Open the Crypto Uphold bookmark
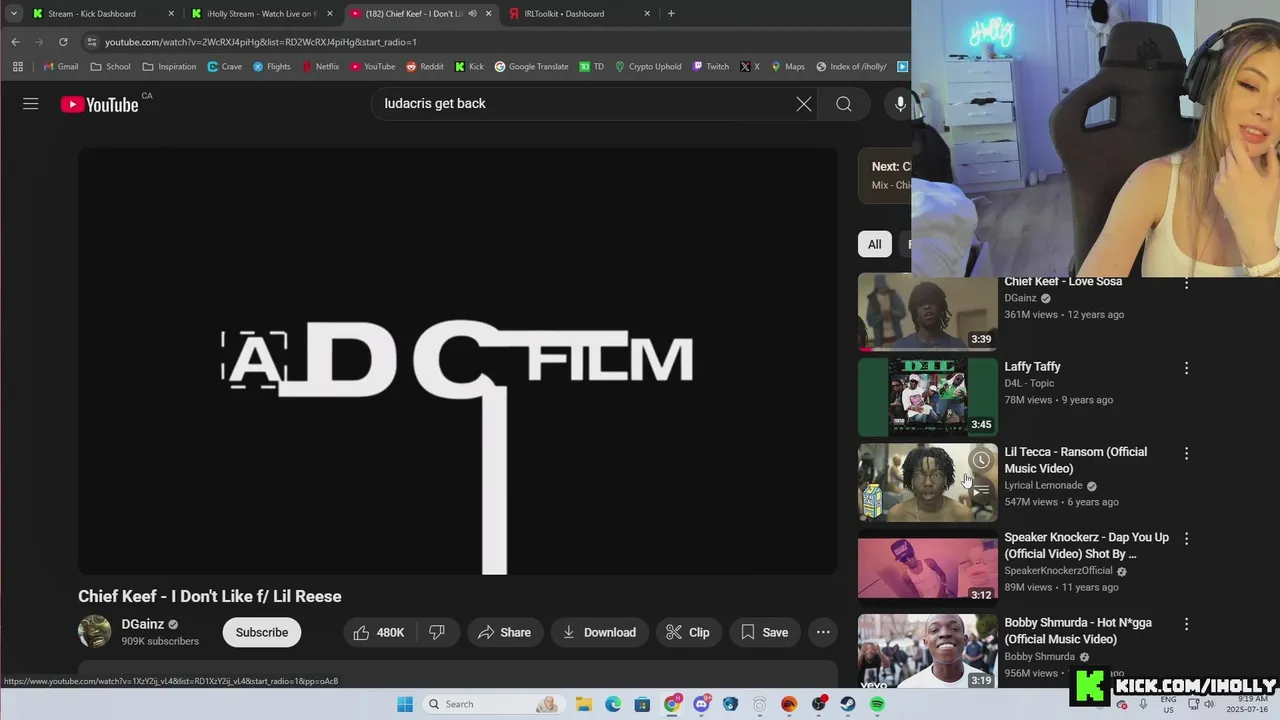 [x=647, y=67]
